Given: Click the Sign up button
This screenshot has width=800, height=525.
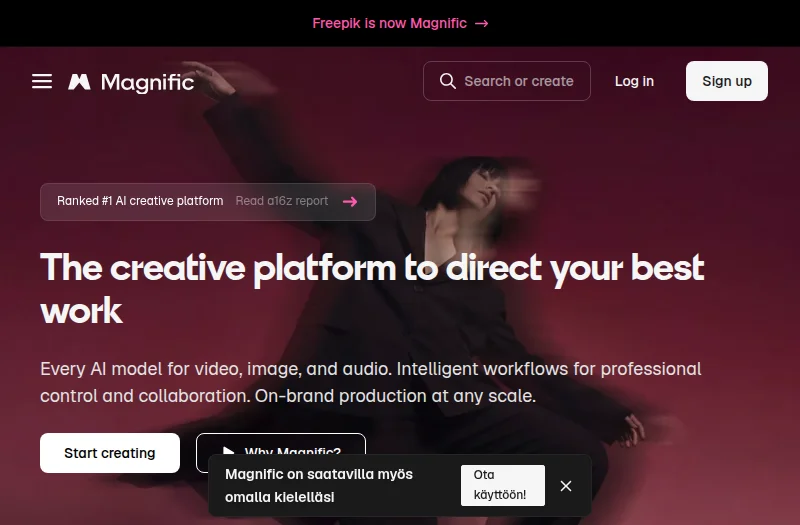Looking at the screenshot, I should tap(727, 81).
